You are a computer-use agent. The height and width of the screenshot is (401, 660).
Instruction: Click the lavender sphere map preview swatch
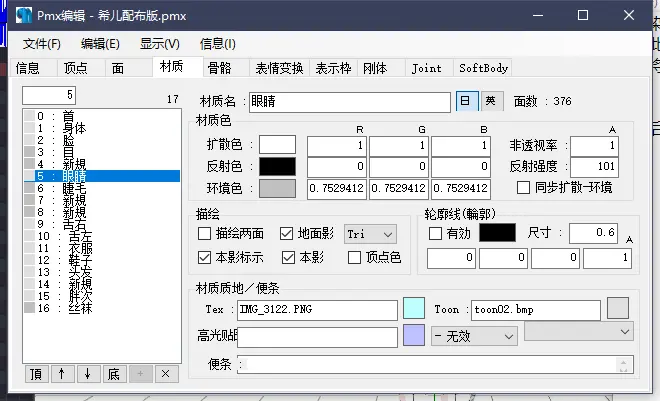(414, 335)
